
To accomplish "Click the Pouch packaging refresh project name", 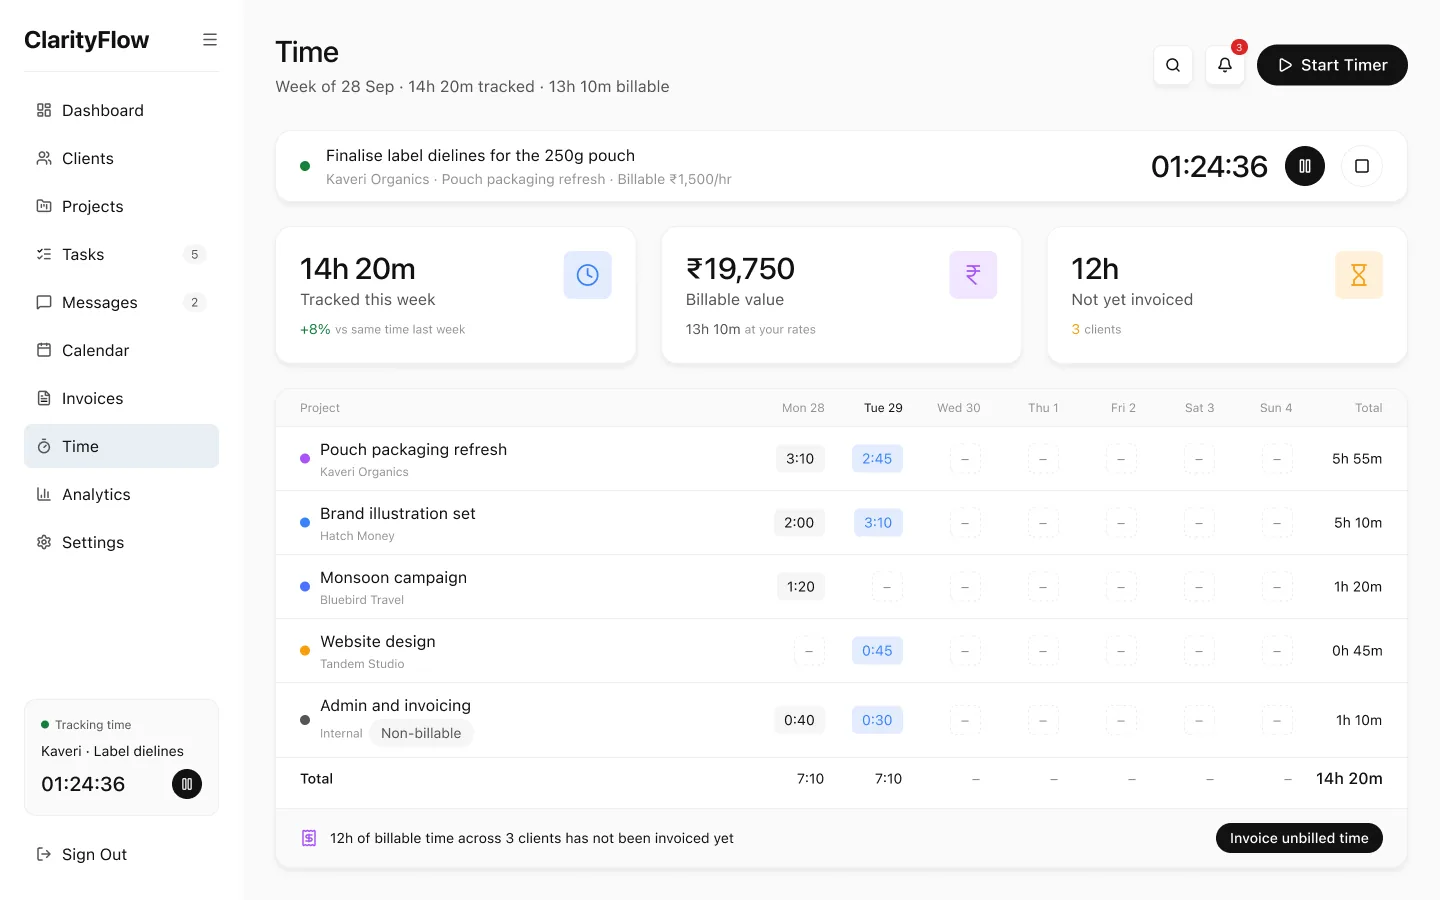I will [x=413, y=450].
